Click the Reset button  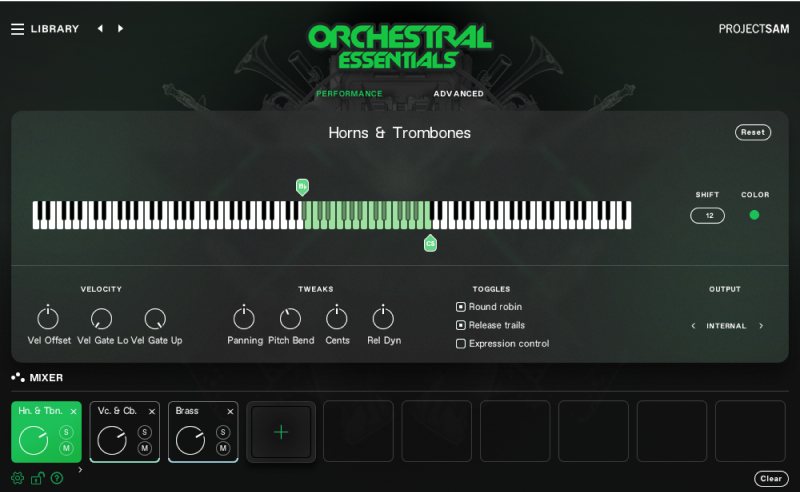click(753, 132)
